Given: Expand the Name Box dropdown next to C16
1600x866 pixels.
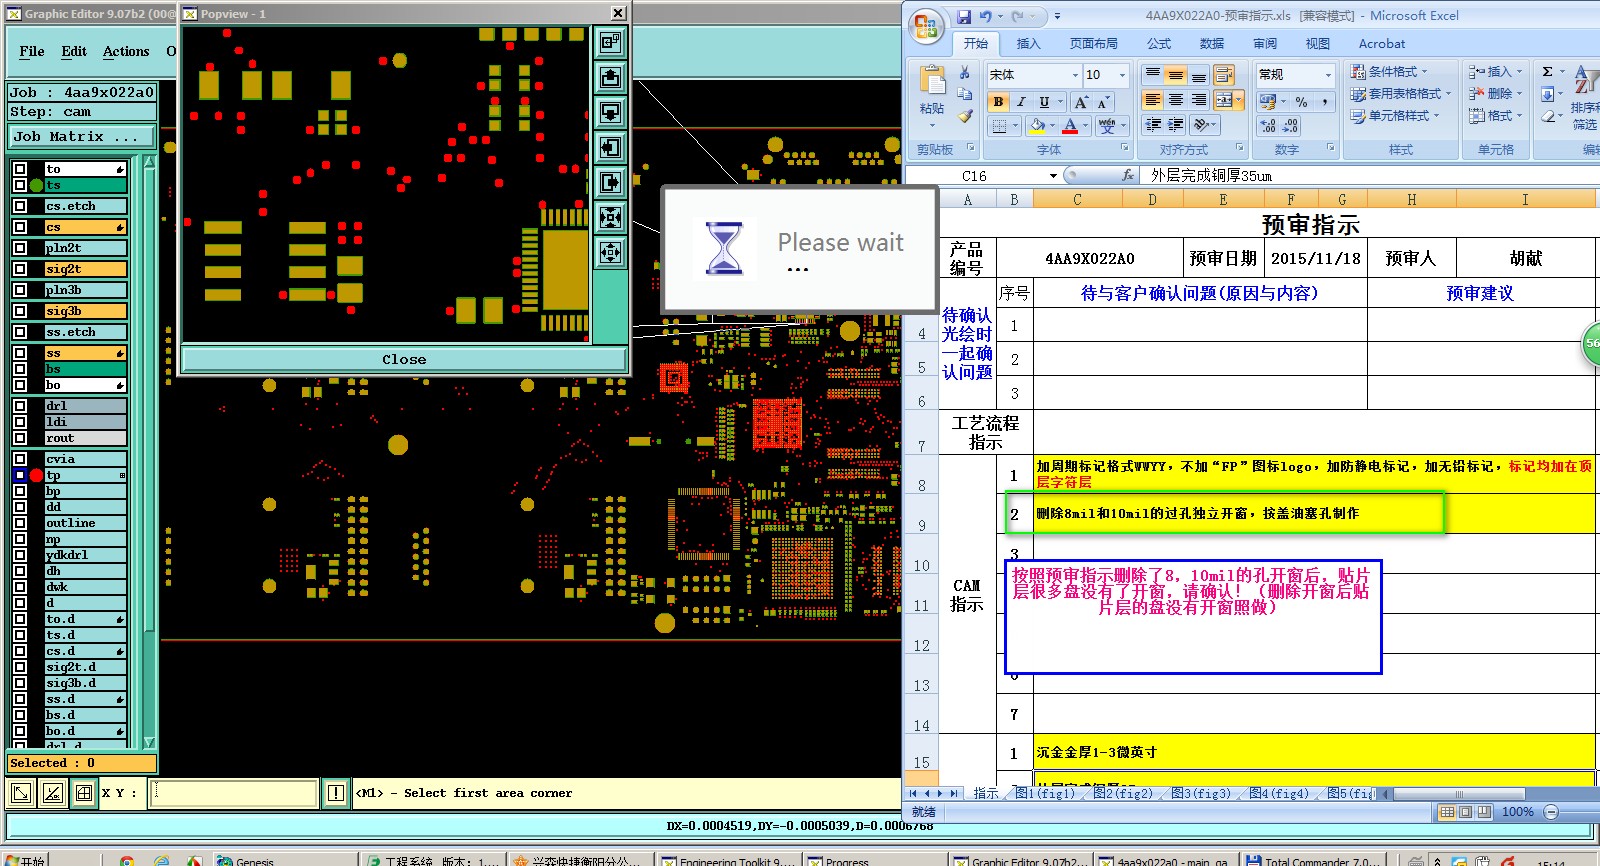Looking at the screenshot, I should [1053, 176].
